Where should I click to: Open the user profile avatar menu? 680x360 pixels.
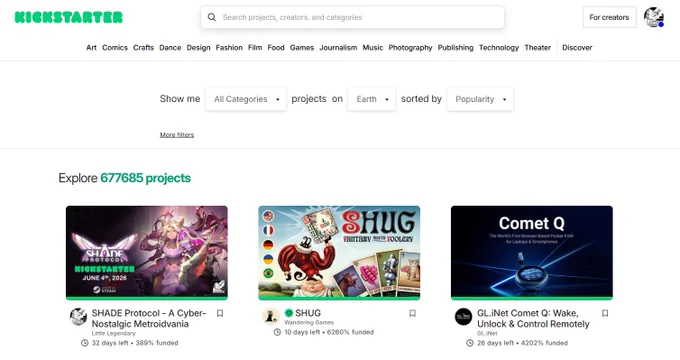tap(654, 17)
